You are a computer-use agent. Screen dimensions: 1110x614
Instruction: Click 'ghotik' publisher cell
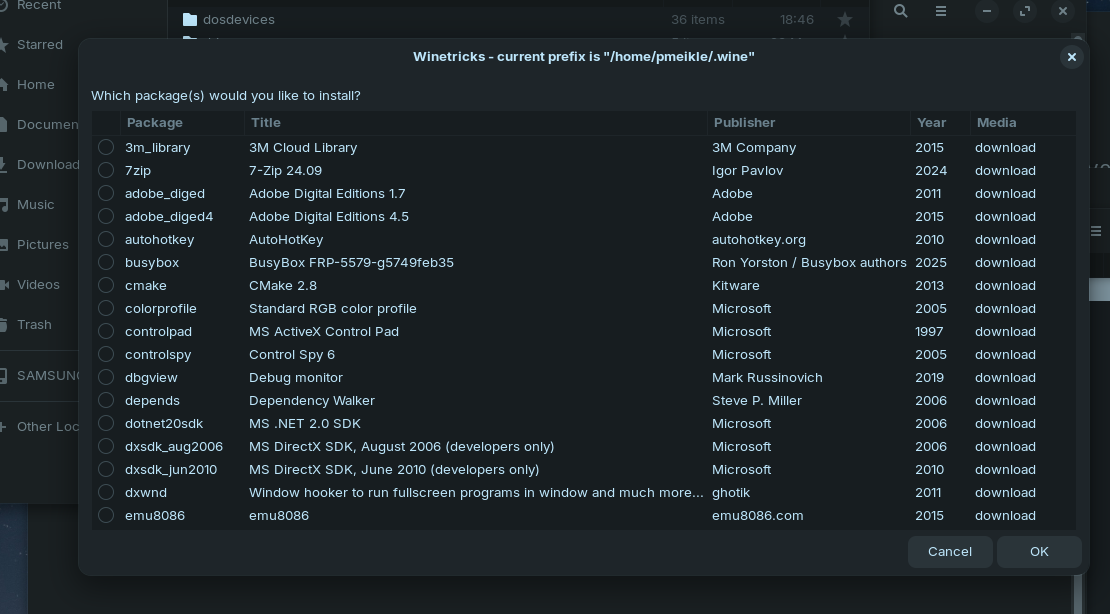click(x=731, y=493)
